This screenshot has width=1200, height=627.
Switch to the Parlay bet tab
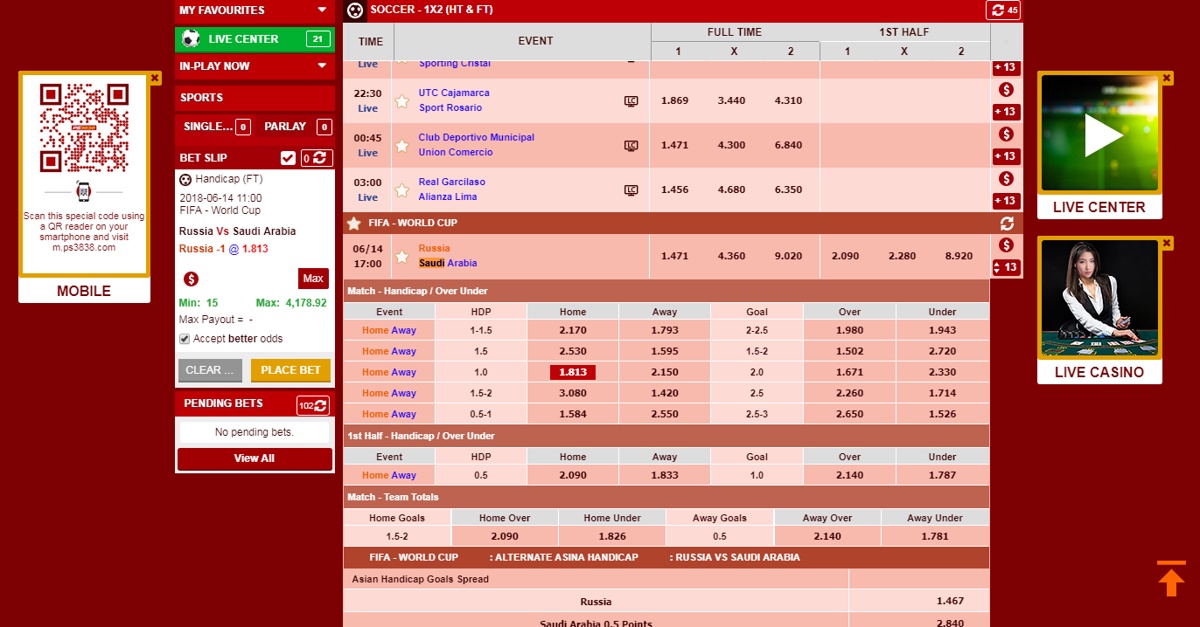[x=295, y=127]
